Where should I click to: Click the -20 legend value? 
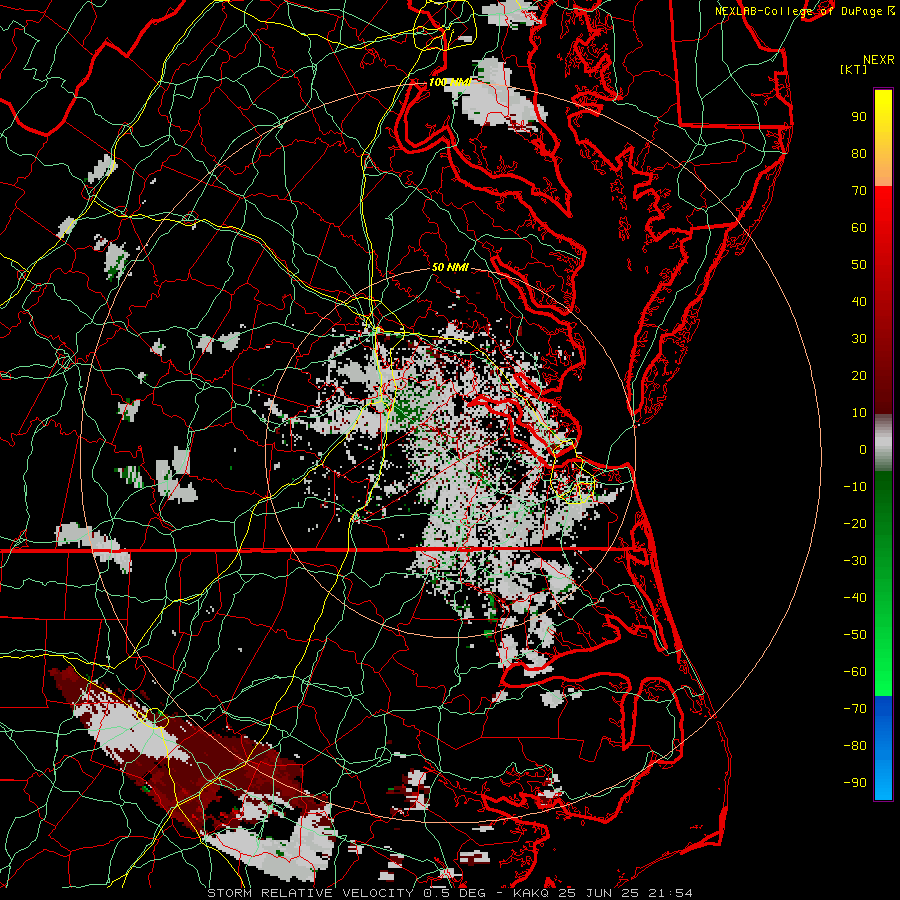pos(855,523)
